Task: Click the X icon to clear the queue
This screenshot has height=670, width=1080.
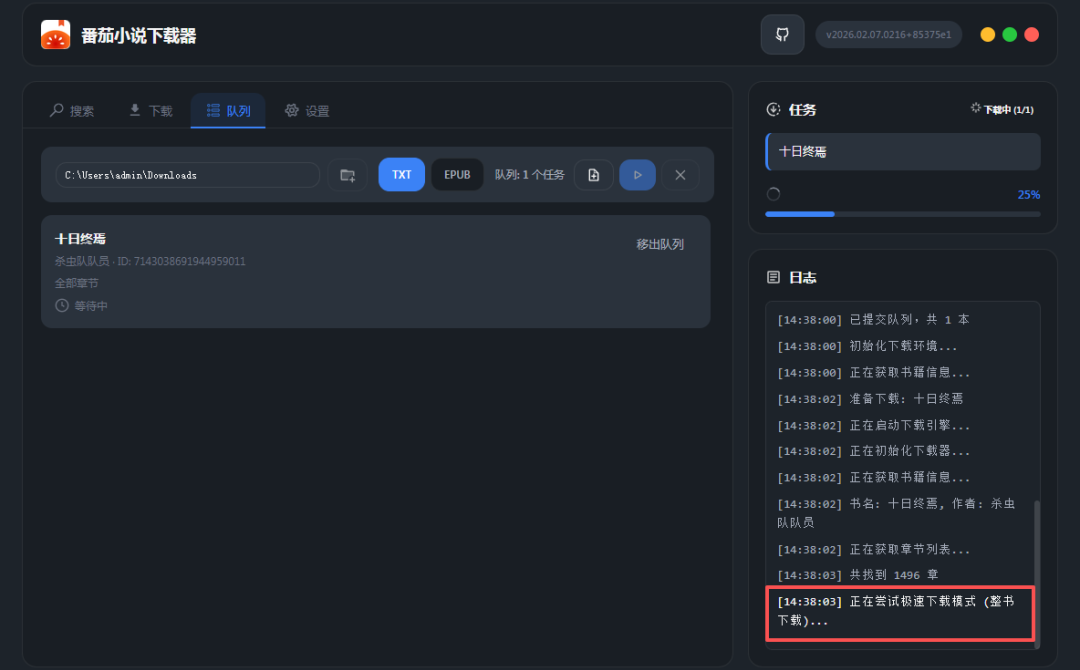Action: point(680,174)
